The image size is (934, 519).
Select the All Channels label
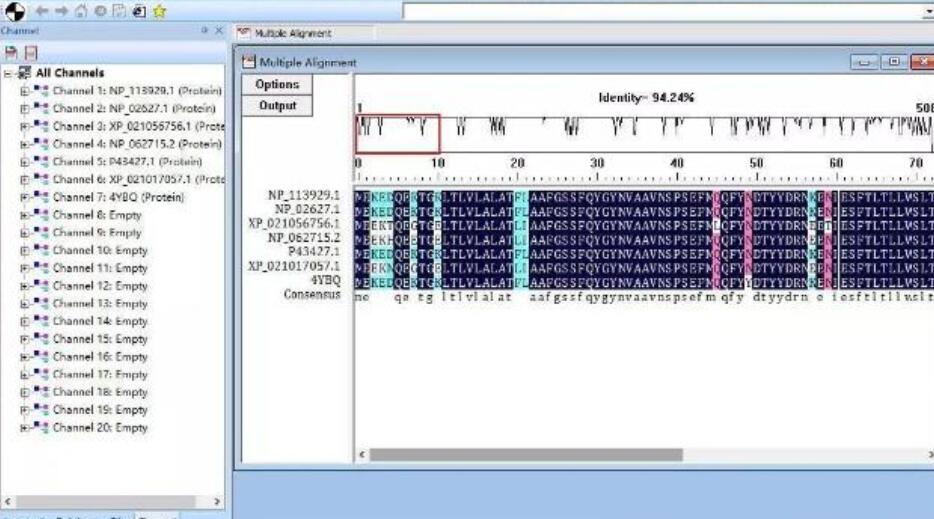(x=70, y=73)
